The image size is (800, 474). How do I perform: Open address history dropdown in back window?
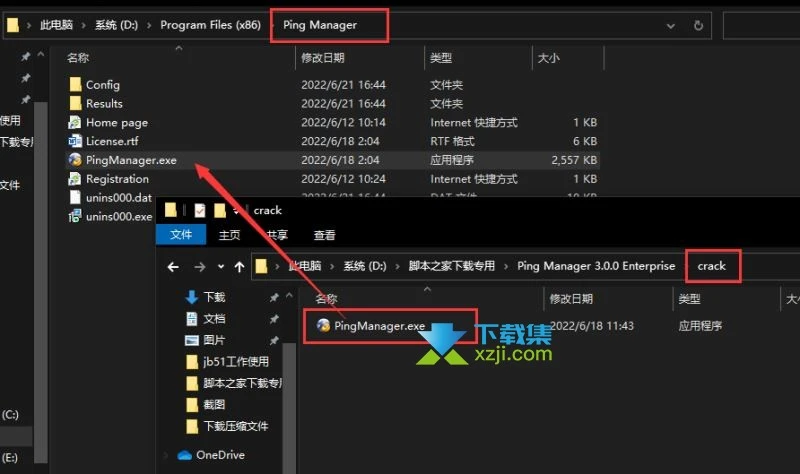tap(671, 26)
